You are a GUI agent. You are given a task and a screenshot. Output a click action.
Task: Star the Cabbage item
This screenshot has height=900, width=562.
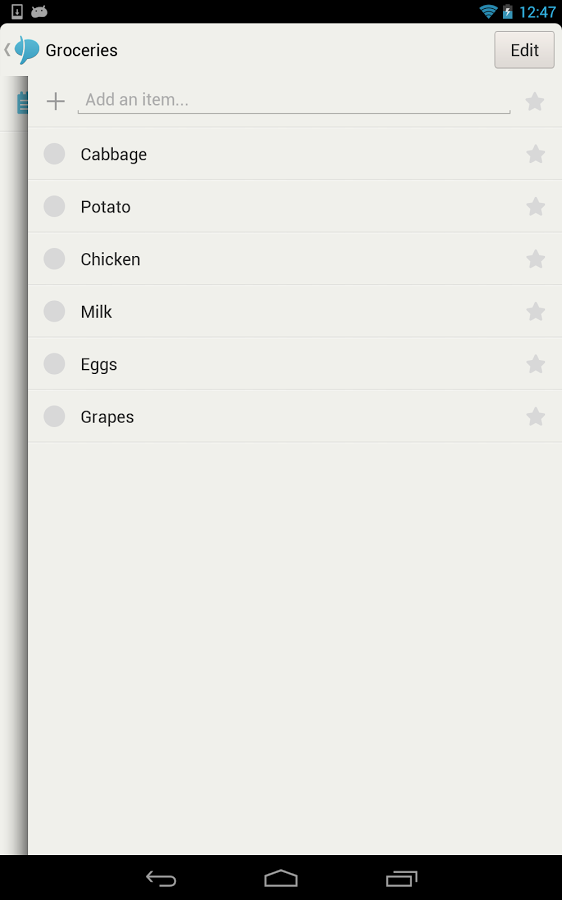click(535, 154)
